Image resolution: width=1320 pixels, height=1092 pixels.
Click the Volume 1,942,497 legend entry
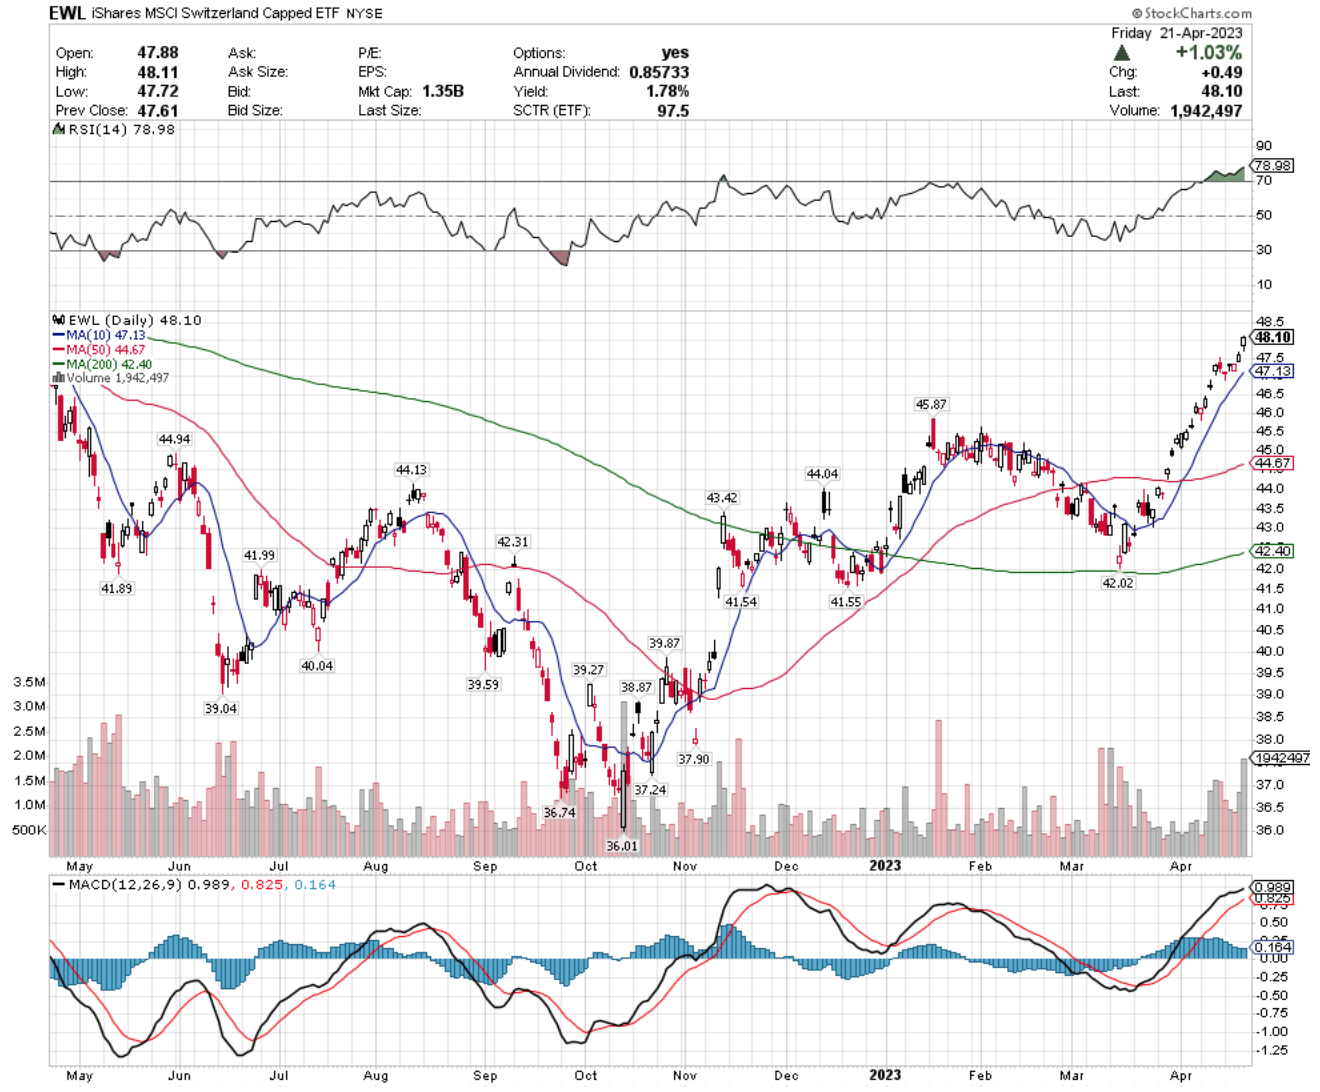click(111, 378)
